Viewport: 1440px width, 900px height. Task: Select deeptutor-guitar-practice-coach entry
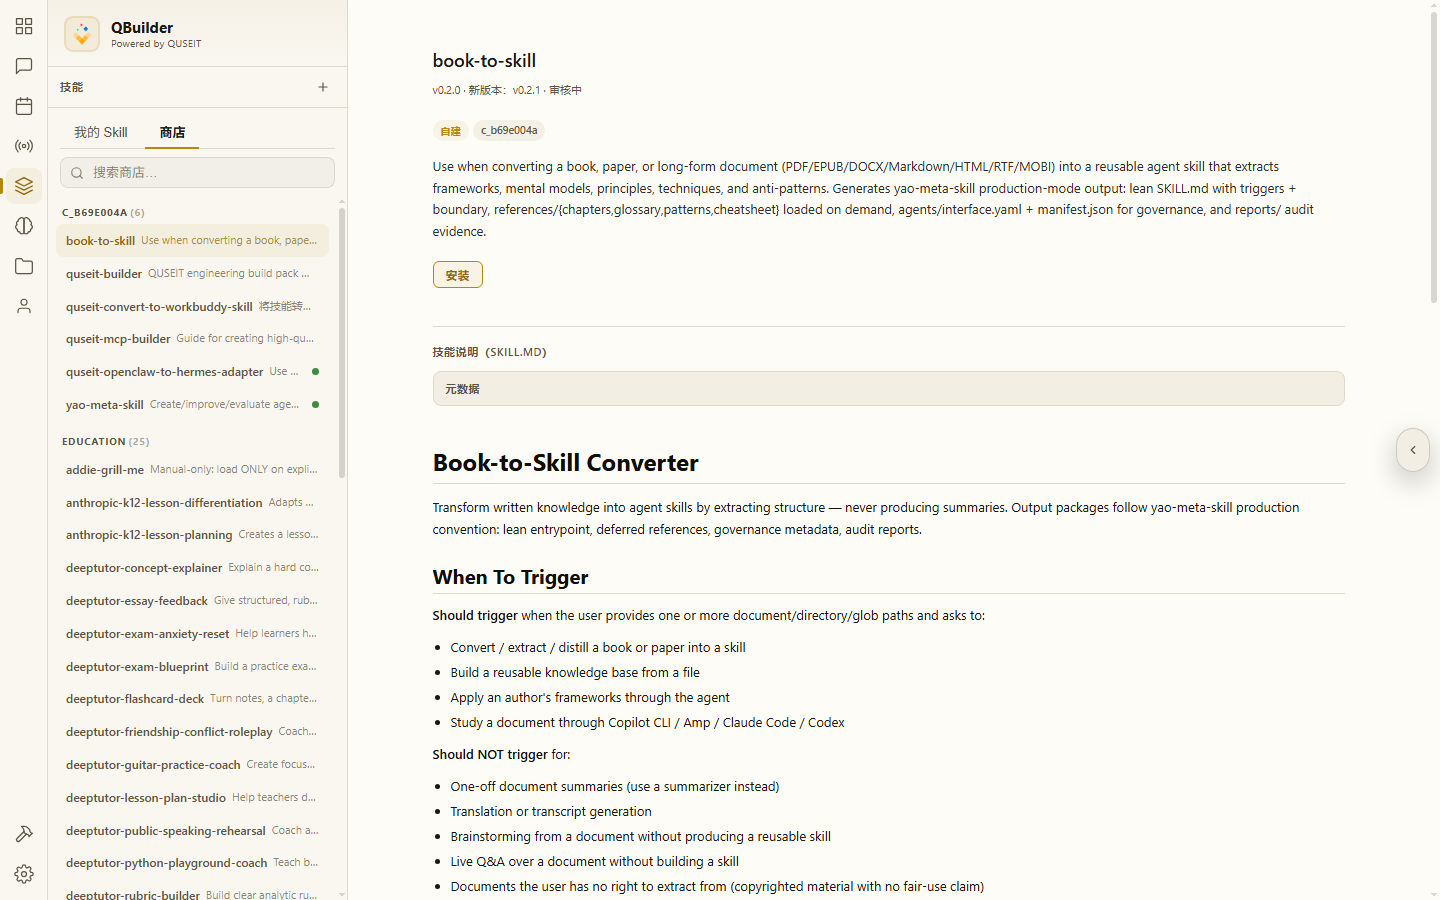coord(192,765)
